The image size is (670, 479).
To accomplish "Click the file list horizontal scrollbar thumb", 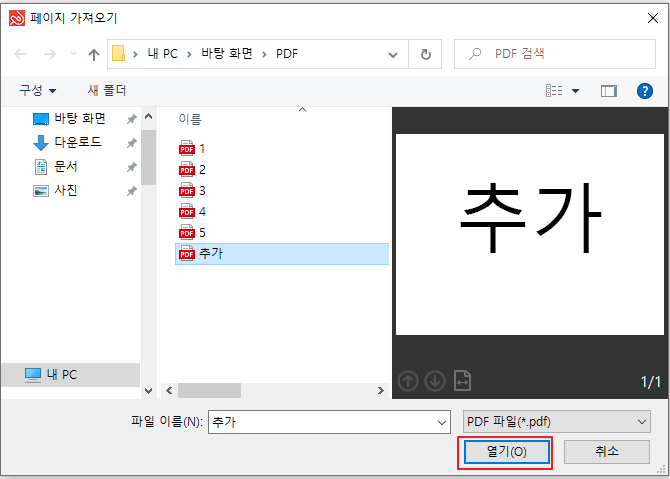I will coord(209,391).
